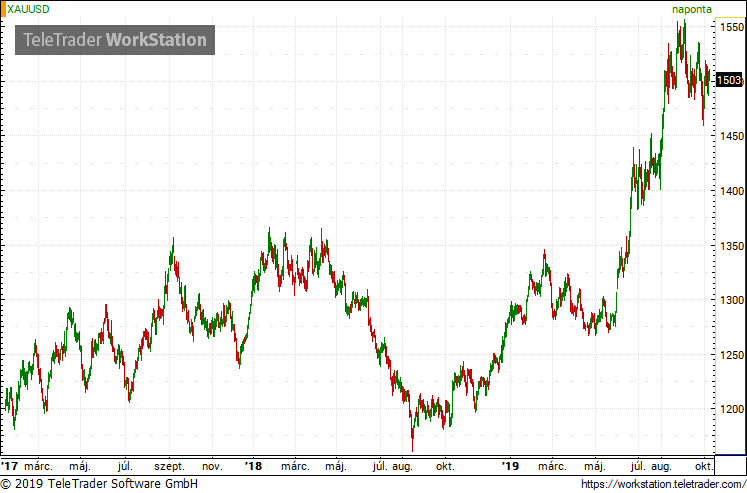Viewport: 747px width, 493px height.
Task: Select the 1200 price level label
Action: [732, 409]
